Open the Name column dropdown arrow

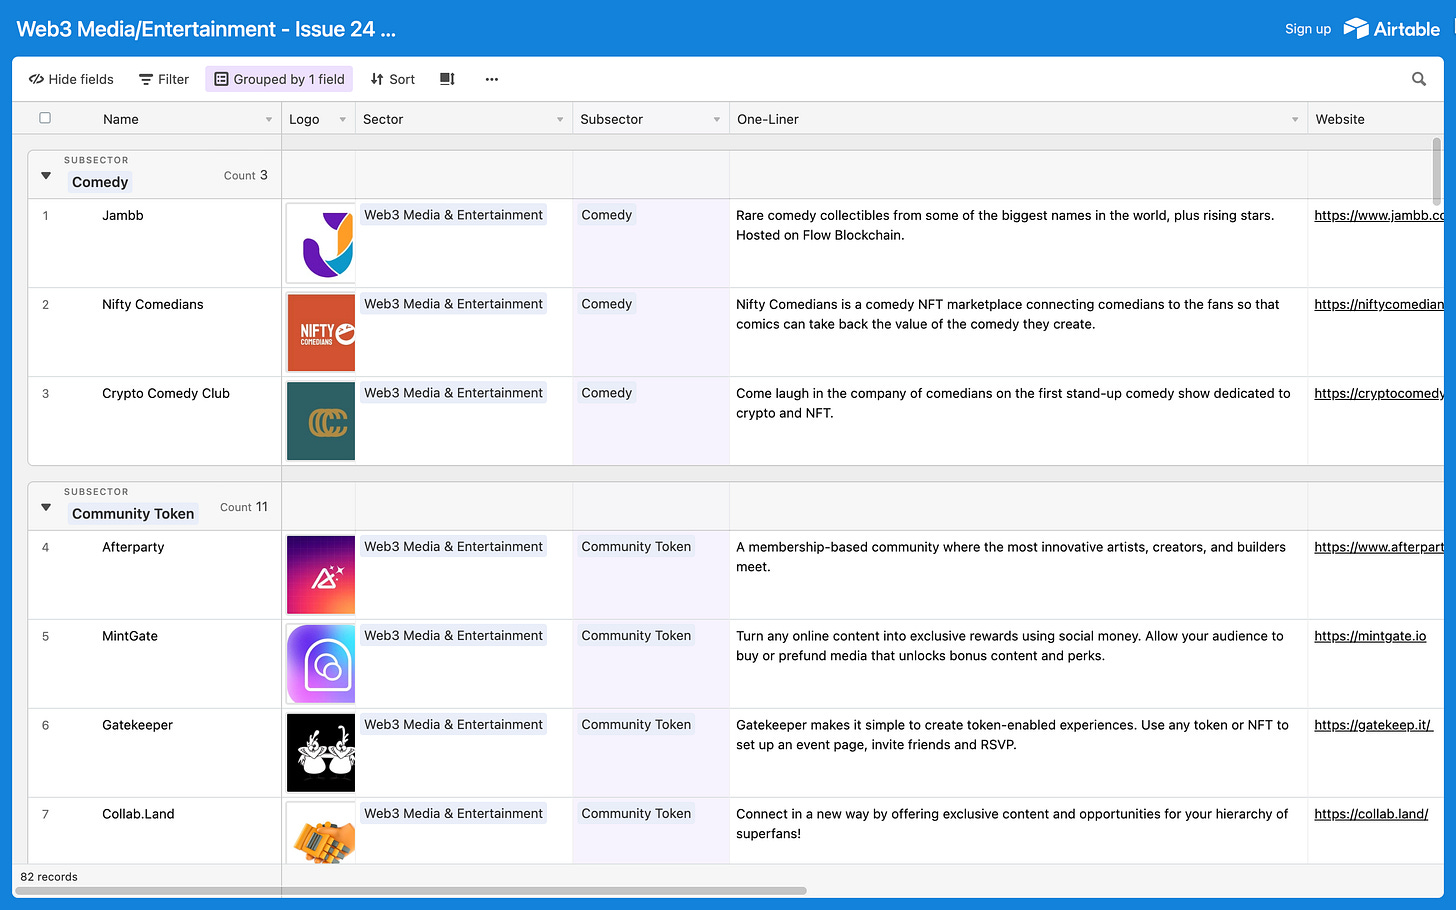click(268, 120)
